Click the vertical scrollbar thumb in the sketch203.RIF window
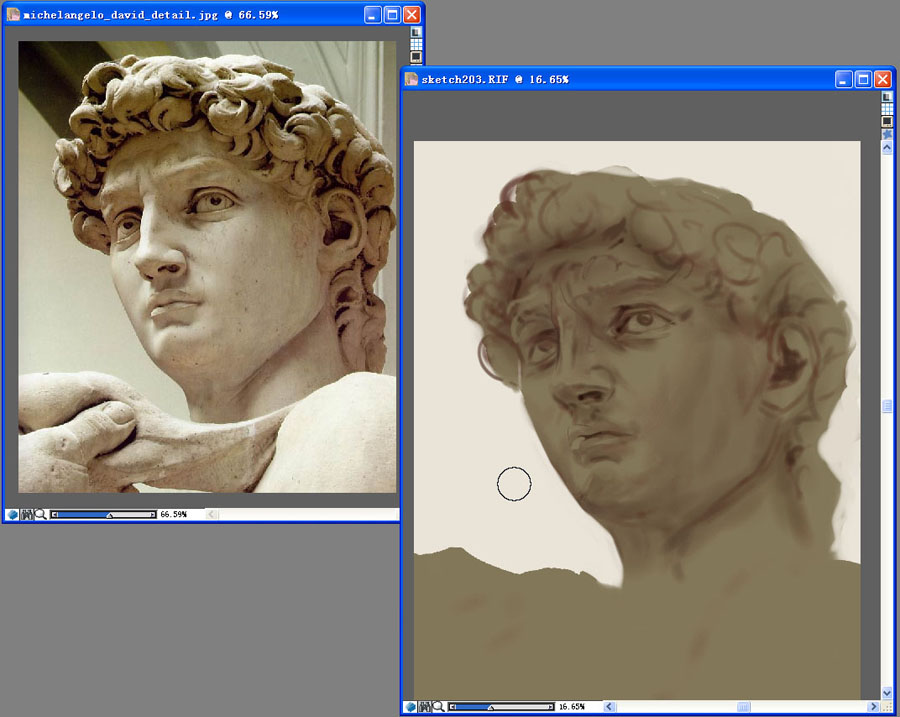 887,406
